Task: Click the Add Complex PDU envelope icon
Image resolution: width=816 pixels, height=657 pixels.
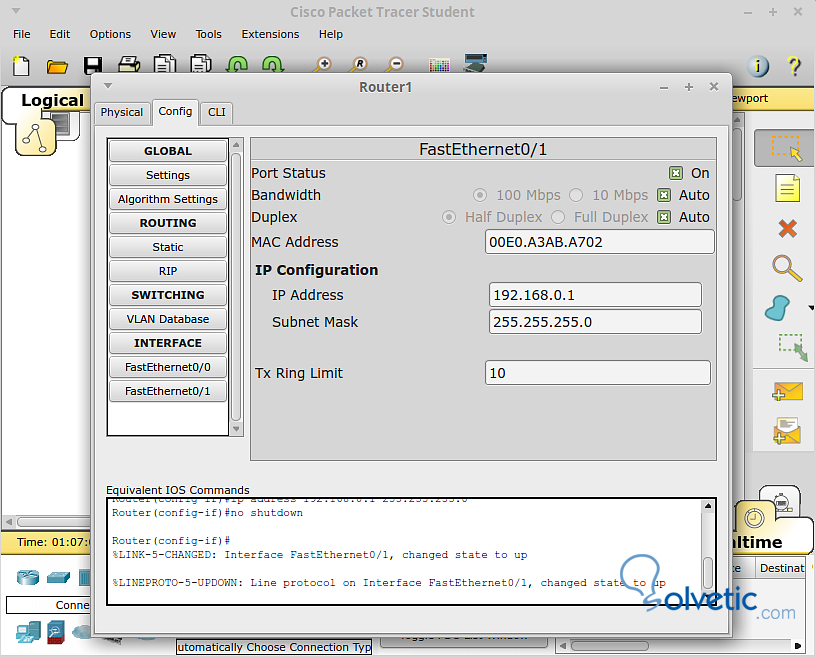Action: coord(786,431)
